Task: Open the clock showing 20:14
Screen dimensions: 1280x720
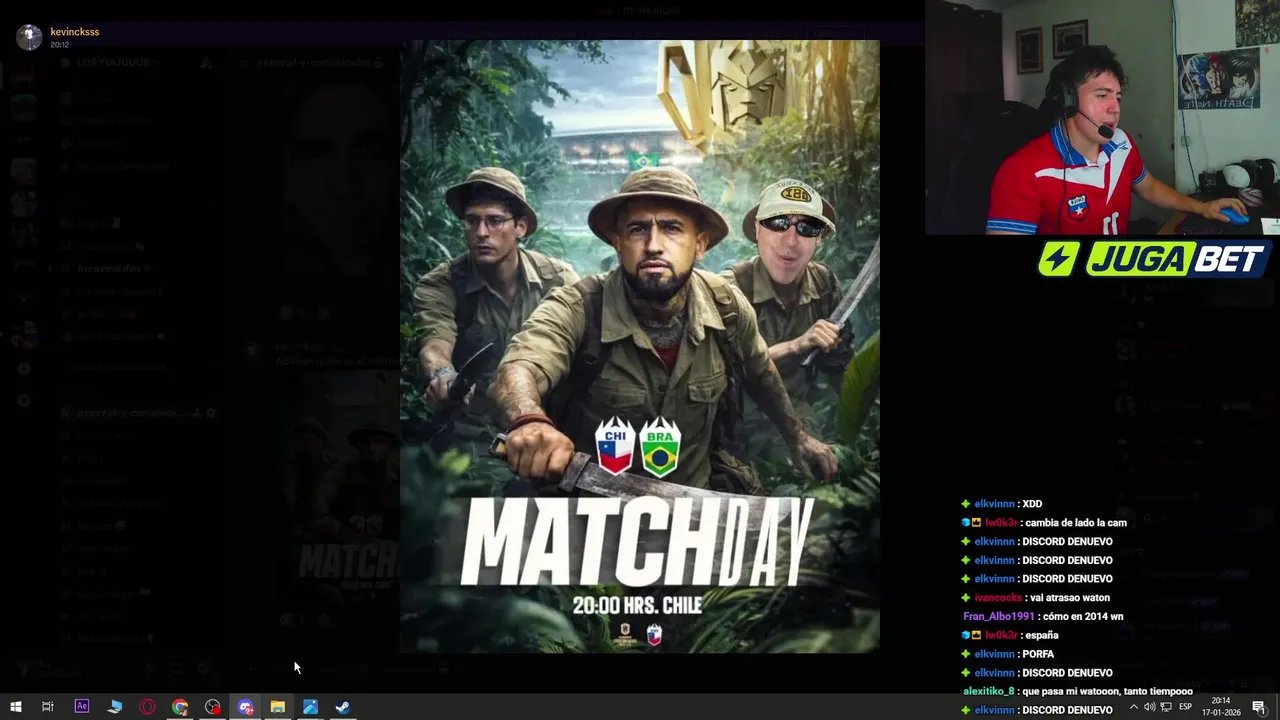Action: click(1221, 706)
